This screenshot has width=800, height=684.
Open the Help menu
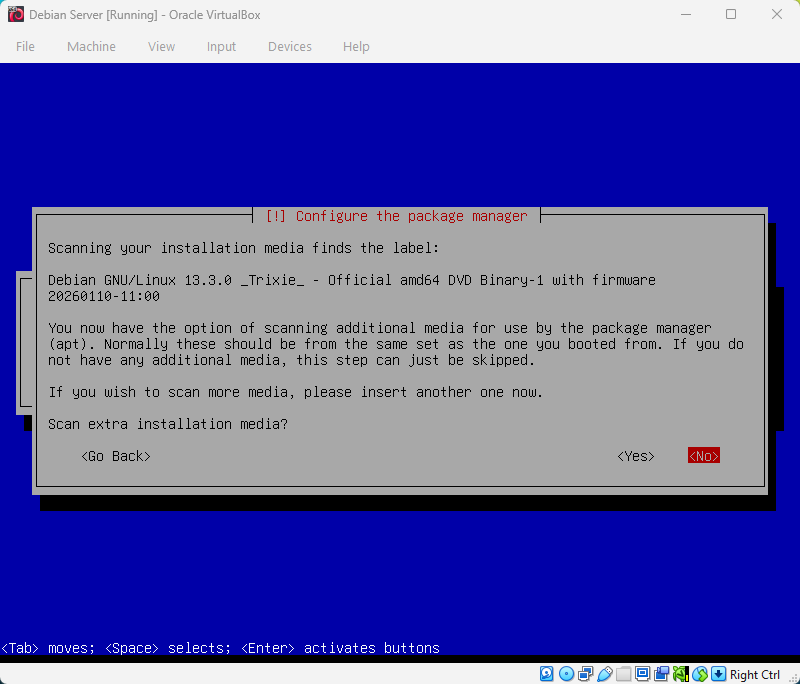(x=356, y=46)
